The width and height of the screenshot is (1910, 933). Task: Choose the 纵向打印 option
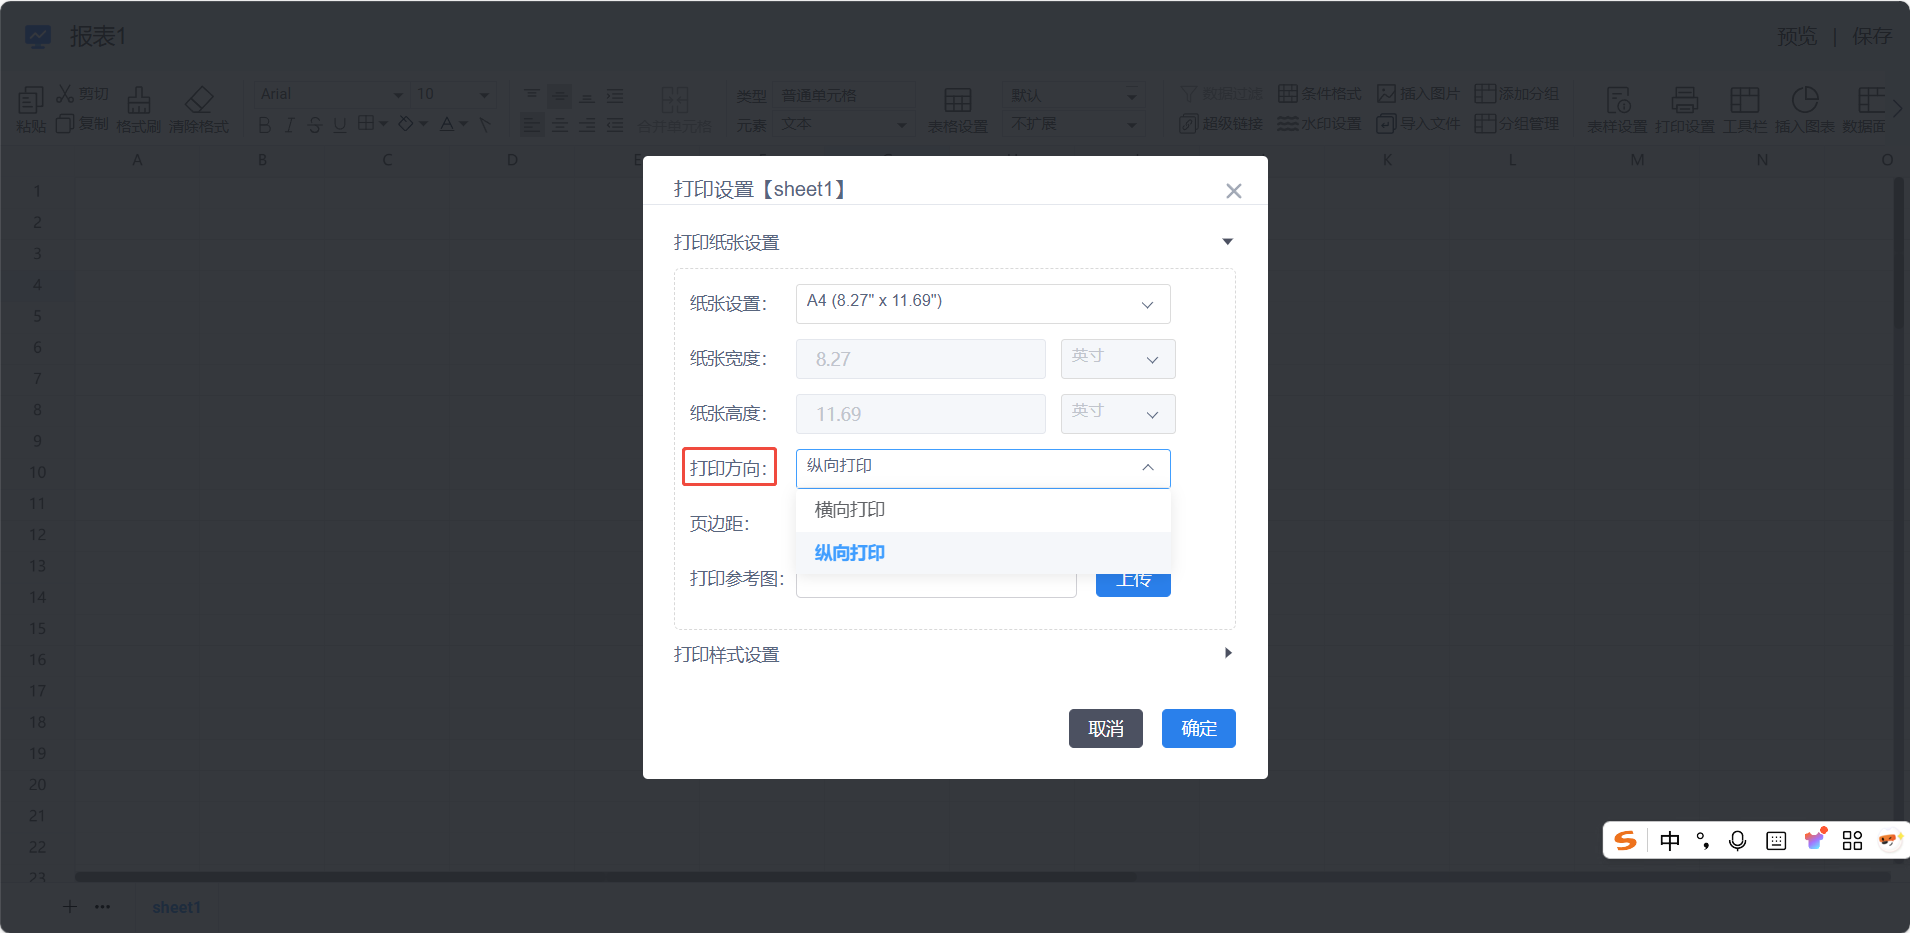click(x=850, y=553)
